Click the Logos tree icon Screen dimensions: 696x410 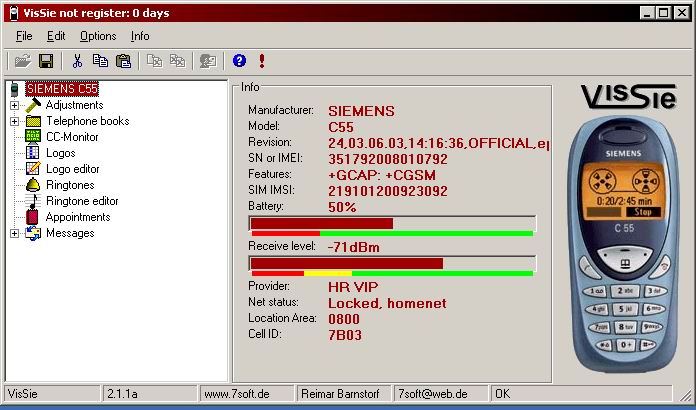coord(33,153)
